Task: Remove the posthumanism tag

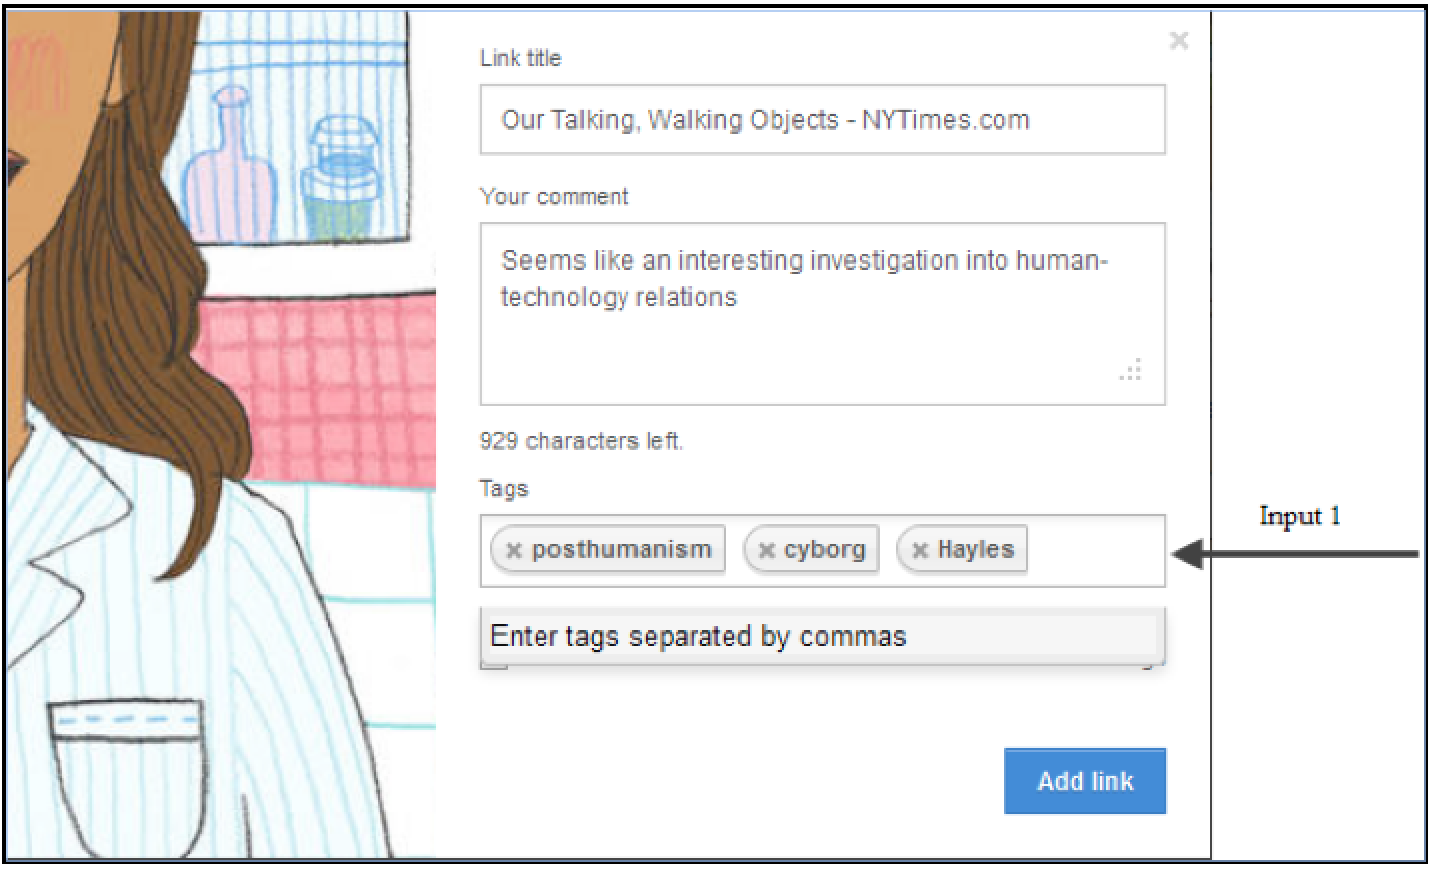Action: (514, 550)
